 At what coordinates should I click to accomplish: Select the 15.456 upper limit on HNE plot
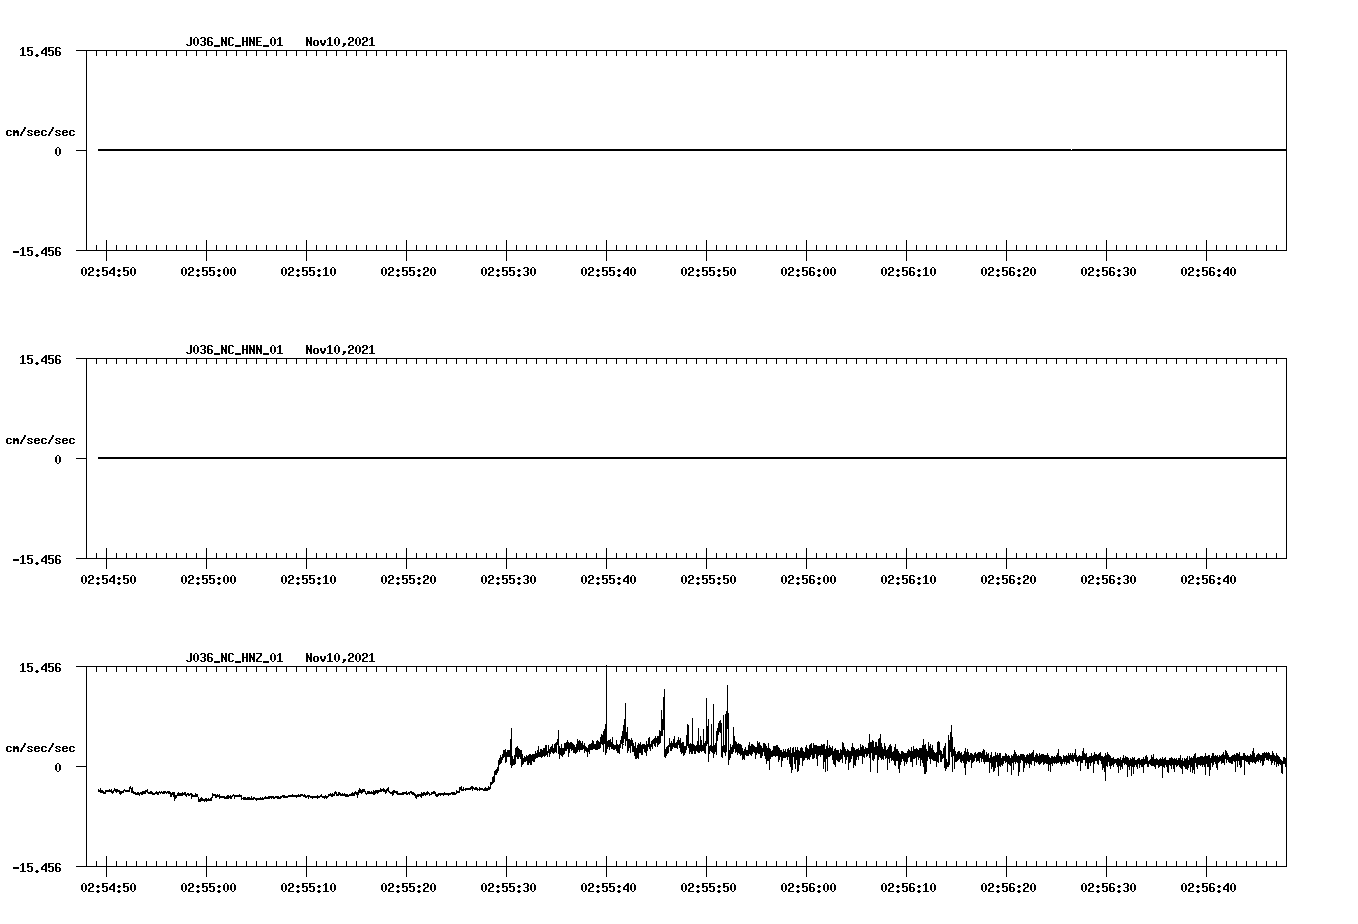pyautogui.click(x=40, y=51)
